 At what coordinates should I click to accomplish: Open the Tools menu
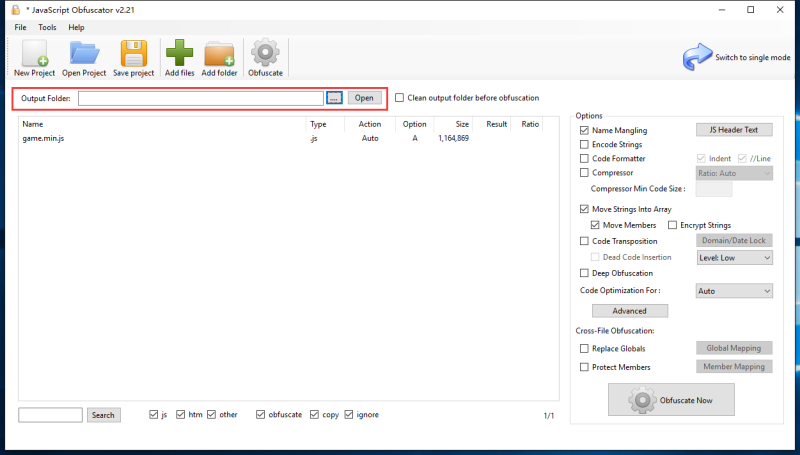(47, 27)
